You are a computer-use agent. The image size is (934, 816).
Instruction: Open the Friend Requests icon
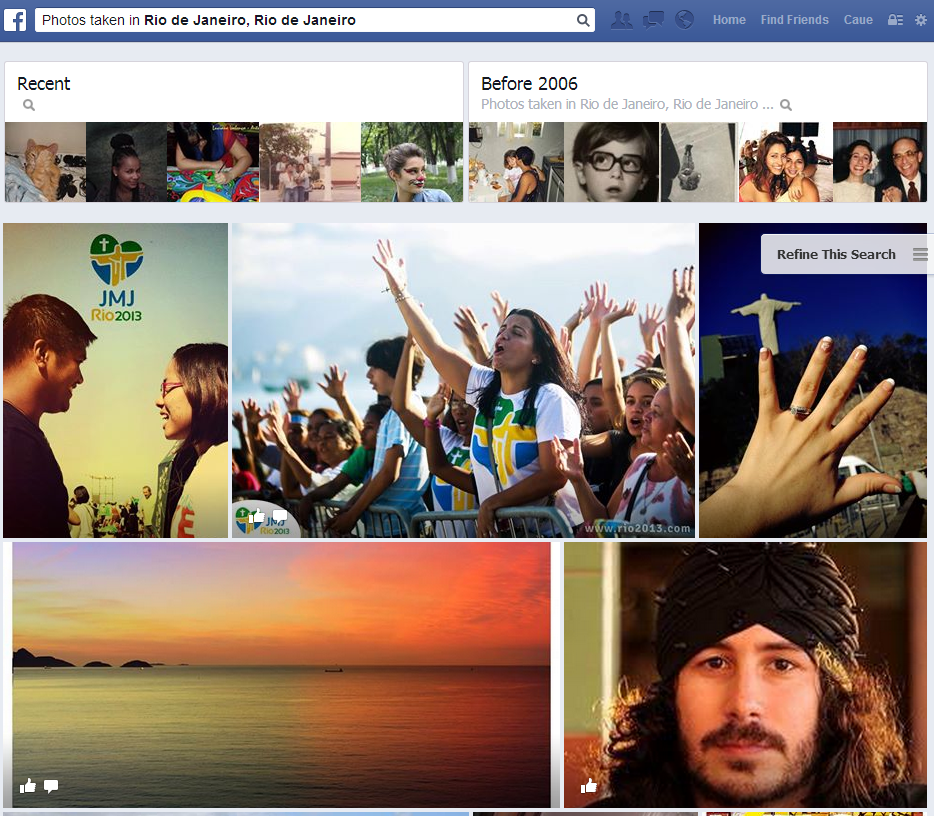coord(621,20)
